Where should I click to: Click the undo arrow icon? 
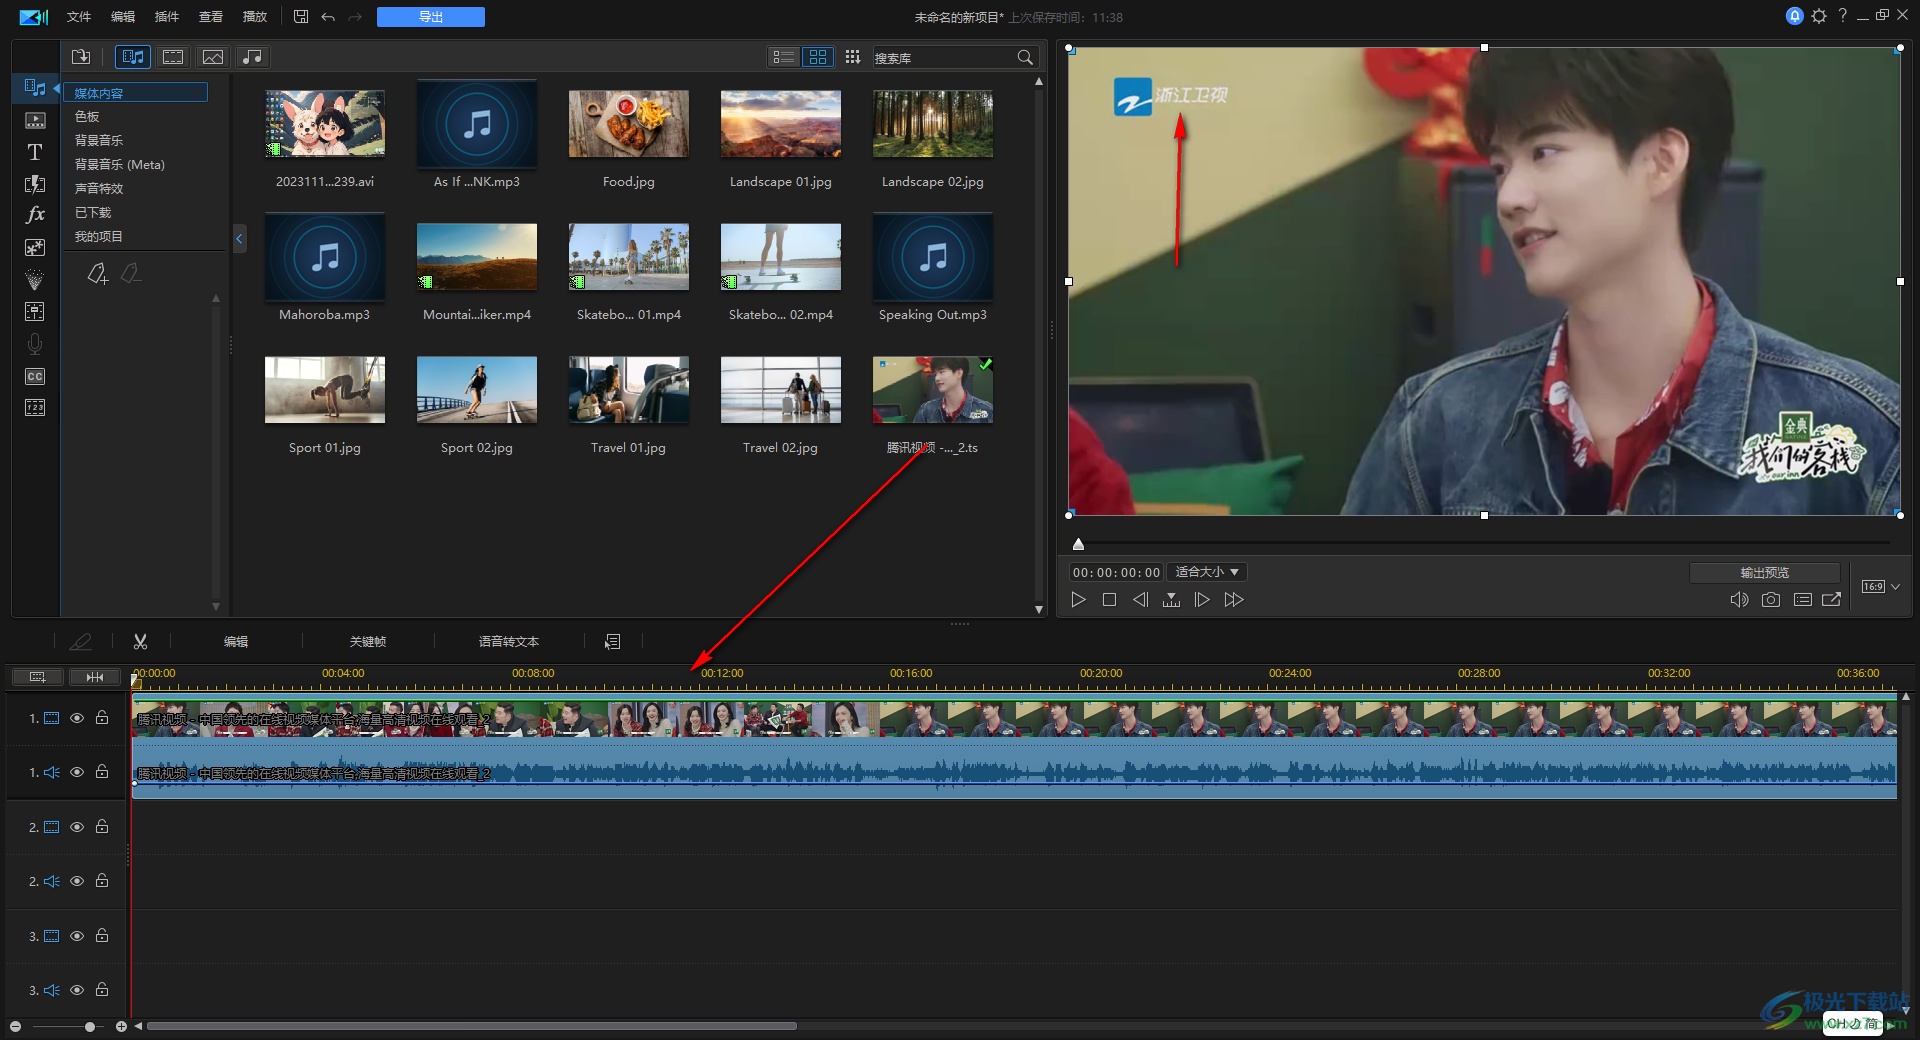coord(328,17)
